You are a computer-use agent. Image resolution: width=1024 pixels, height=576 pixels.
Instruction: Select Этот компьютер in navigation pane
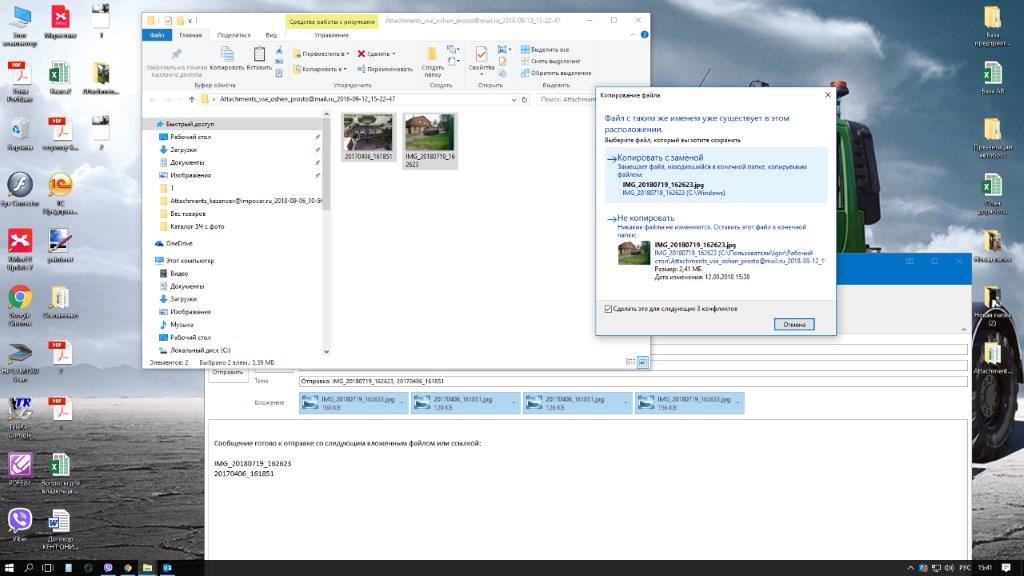point(189,261)
